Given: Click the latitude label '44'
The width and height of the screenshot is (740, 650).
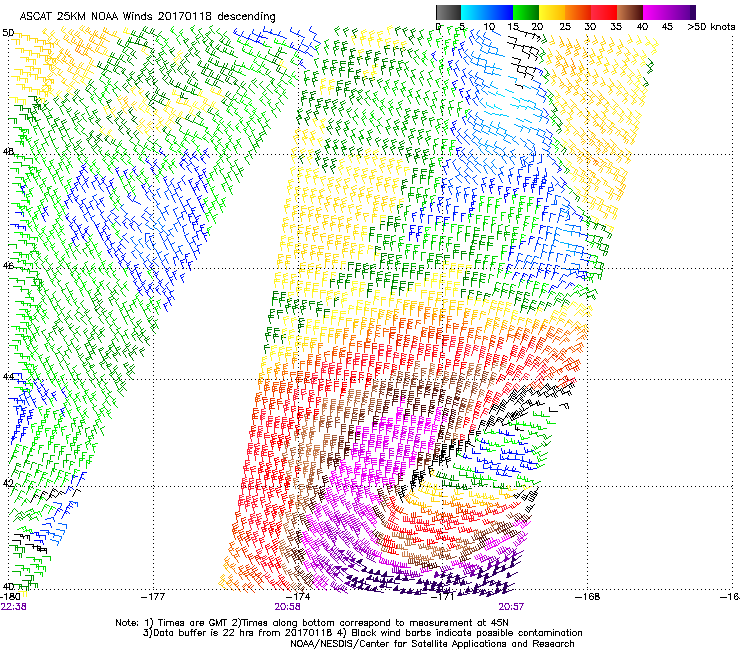Looking at the screenshot, I should coord(8,376).
